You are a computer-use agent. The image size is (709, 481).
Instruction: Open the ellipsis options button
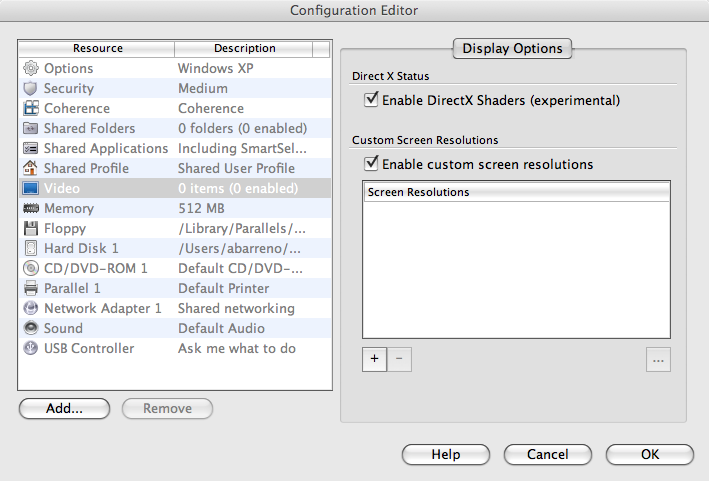tap(658, 360)
